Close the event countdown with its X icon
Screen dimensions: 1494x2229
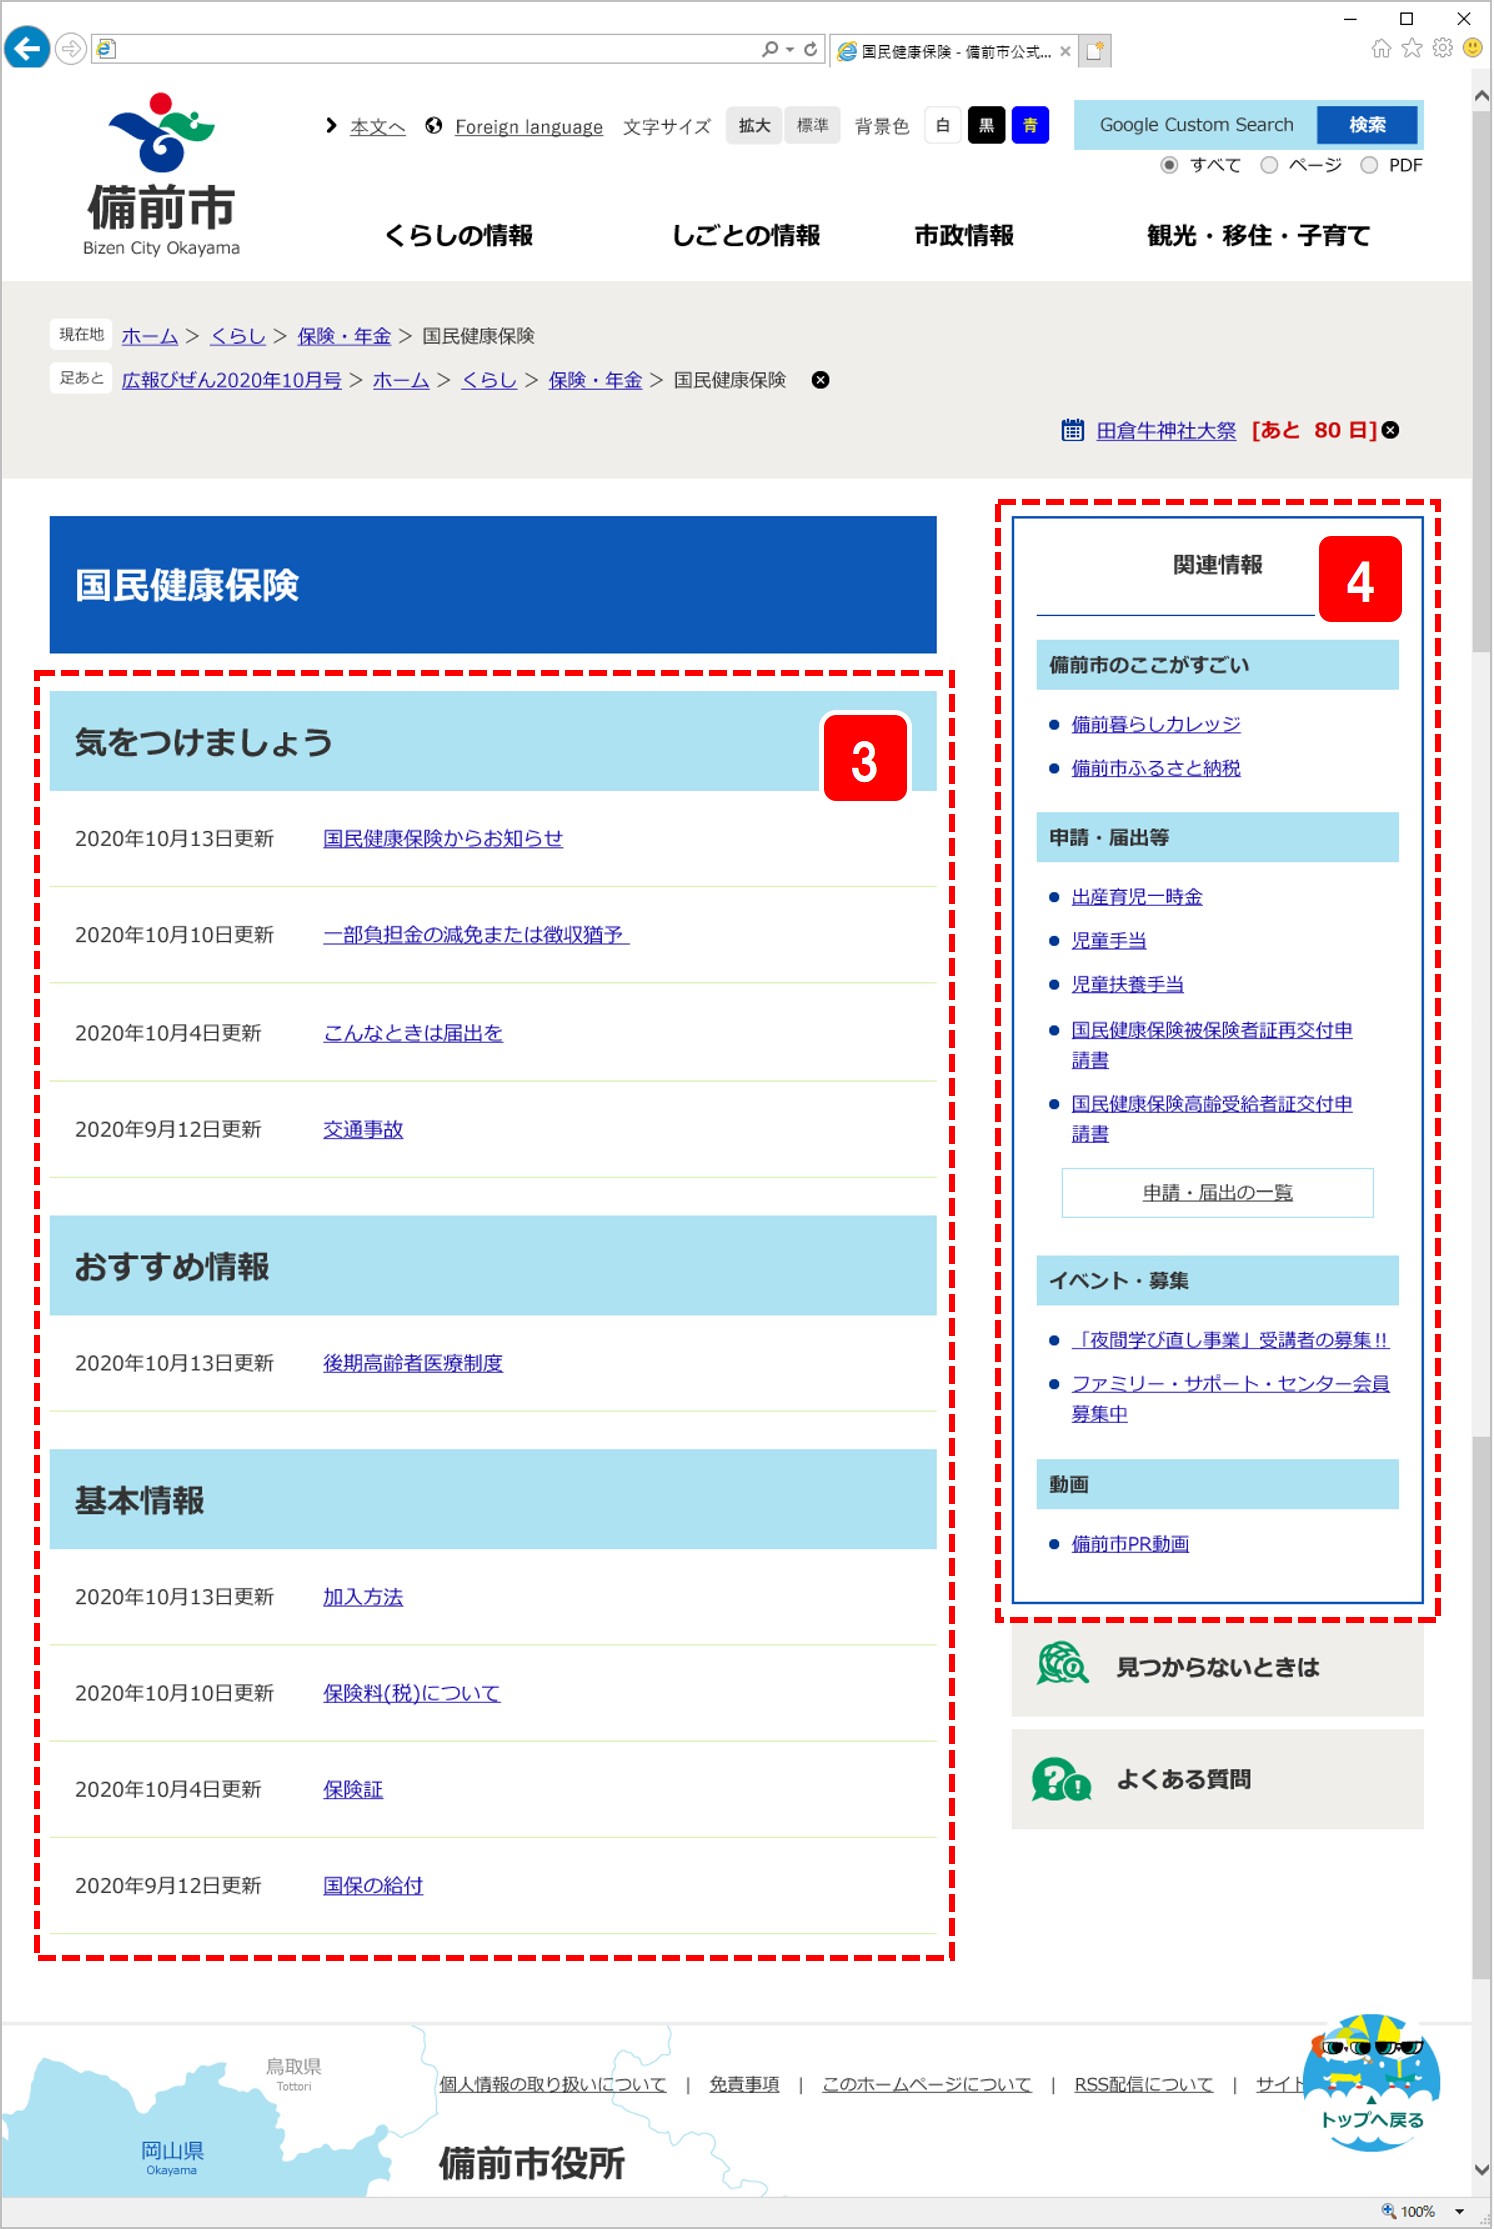[1390, 430]
